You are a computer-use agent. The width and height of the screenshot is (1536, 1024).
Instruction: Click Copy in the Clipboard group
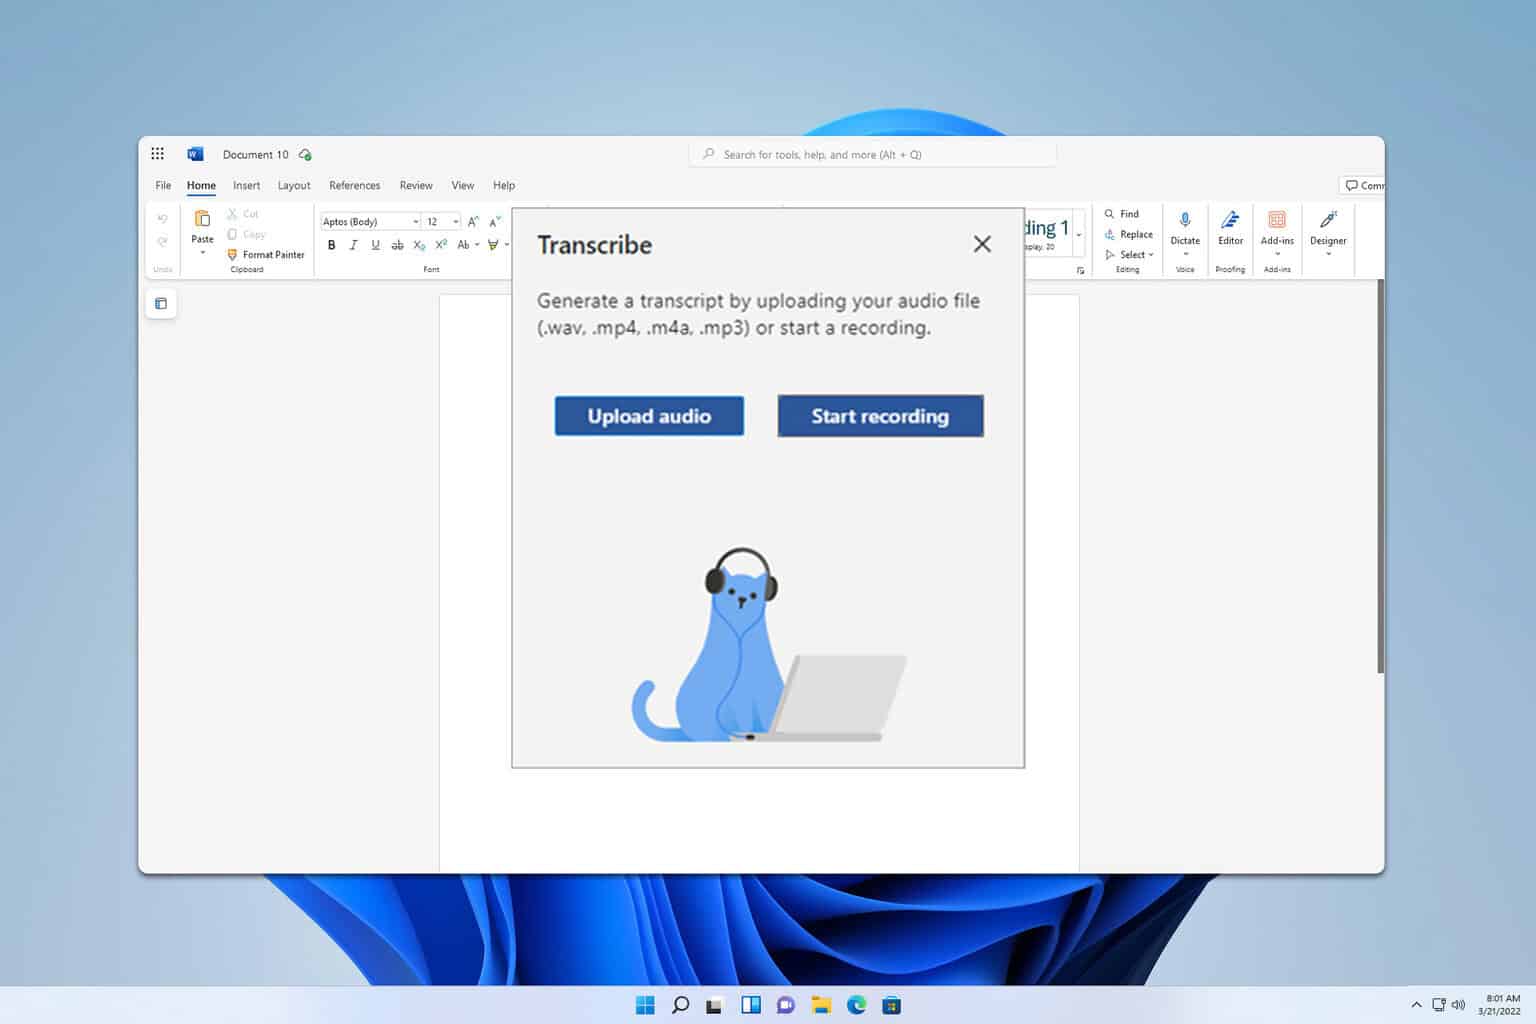[x=246, y=234]
